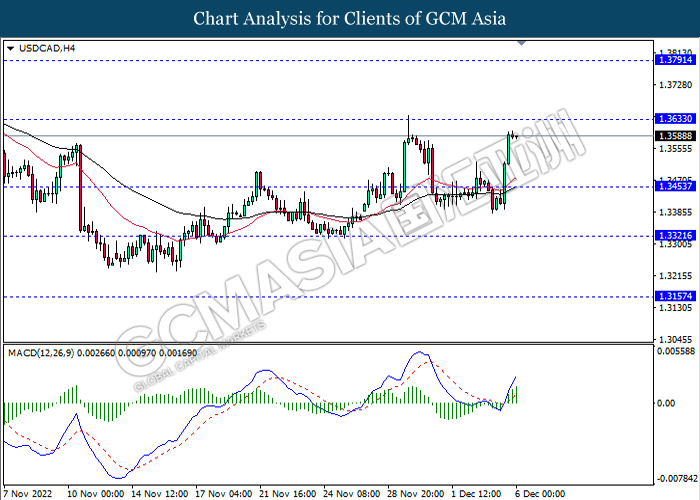The height and width of the screenshot is (500, 700).
Task: Click the 21 Nov 16:00 time label
Action: tap(288, 494)
